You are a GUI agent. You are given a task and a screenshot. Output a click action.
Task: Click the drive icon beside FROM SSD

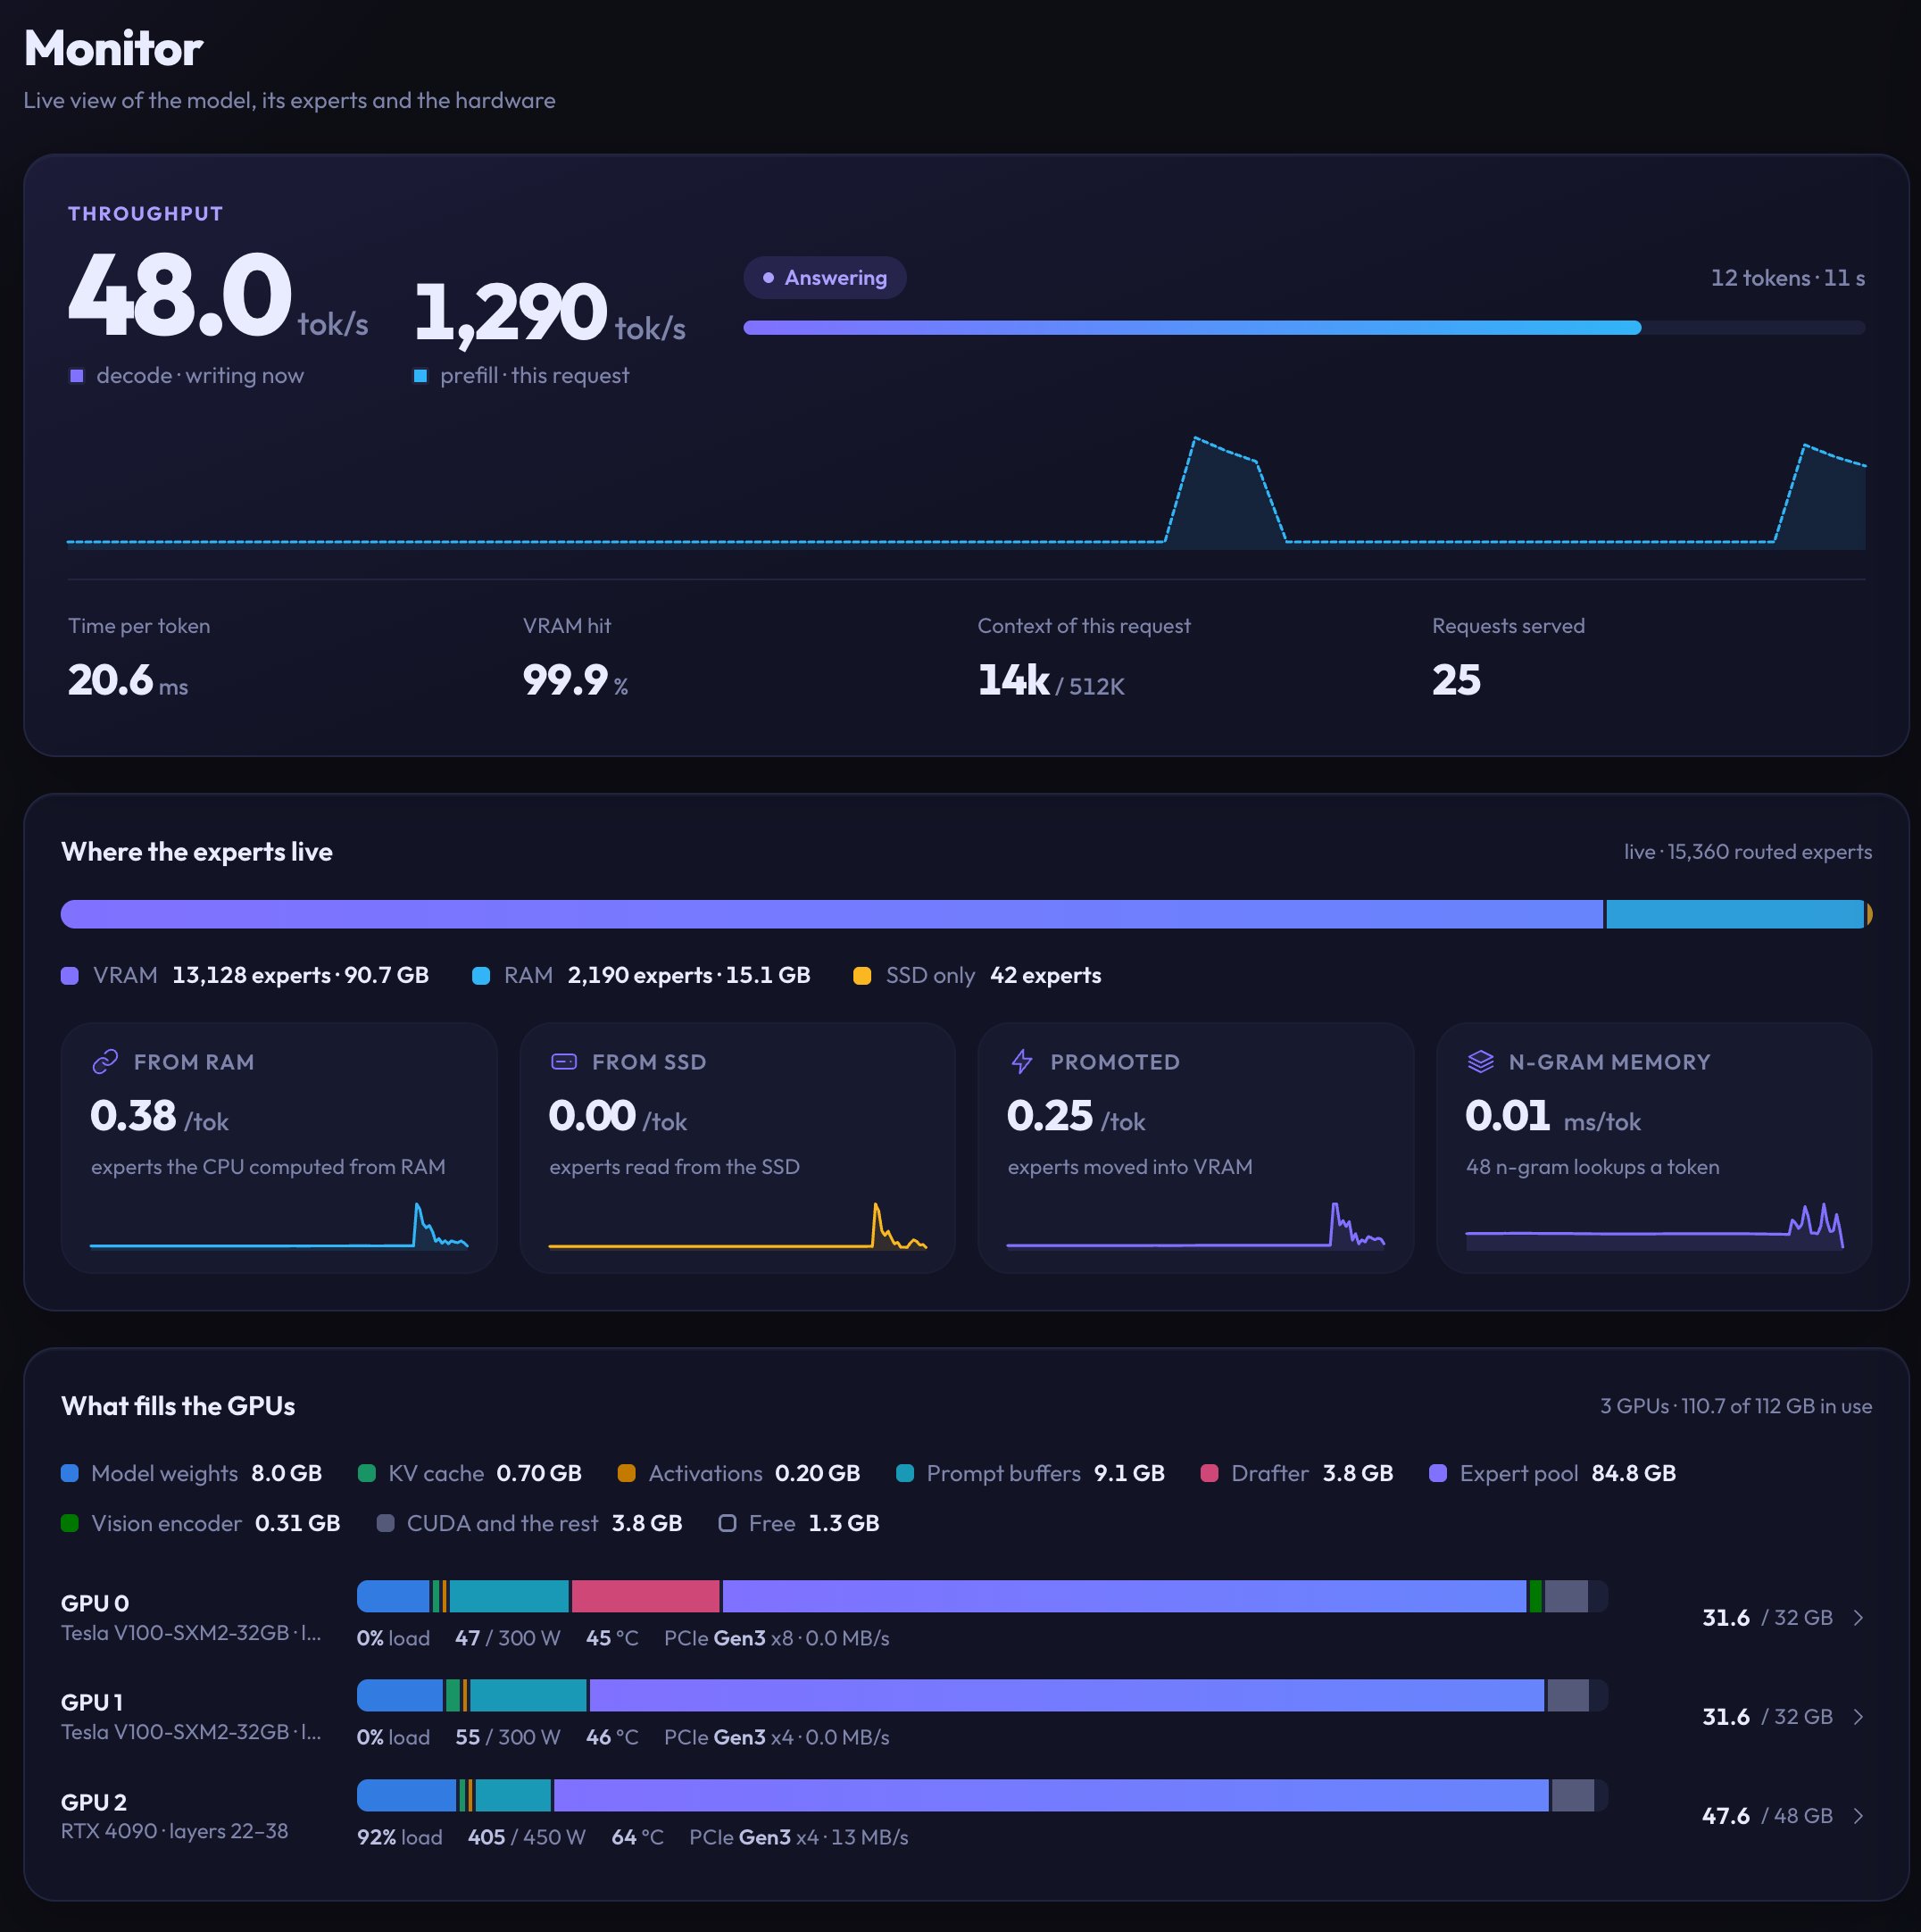pos(564,1062)
